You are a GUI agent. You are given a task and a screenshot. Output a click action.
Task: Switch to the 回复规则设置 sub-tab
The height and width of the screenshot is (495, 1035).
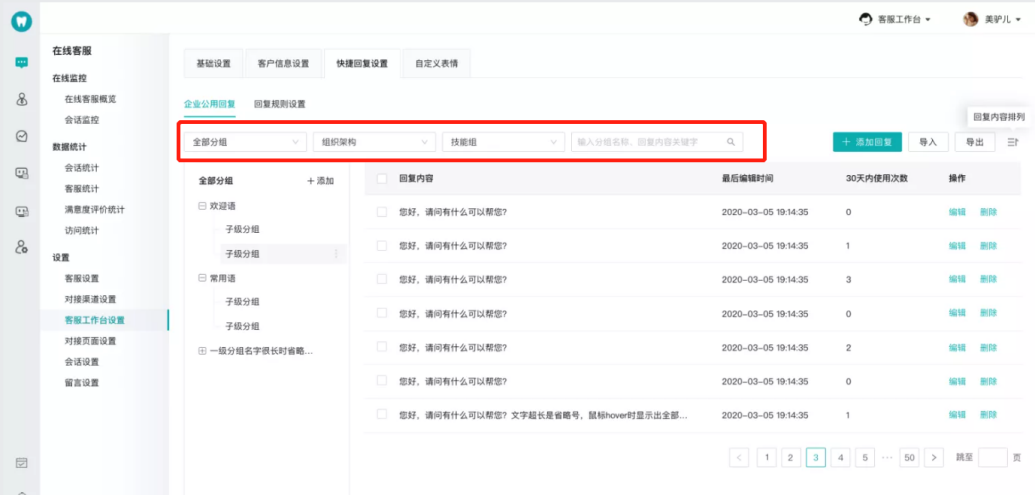click(279, 104)
